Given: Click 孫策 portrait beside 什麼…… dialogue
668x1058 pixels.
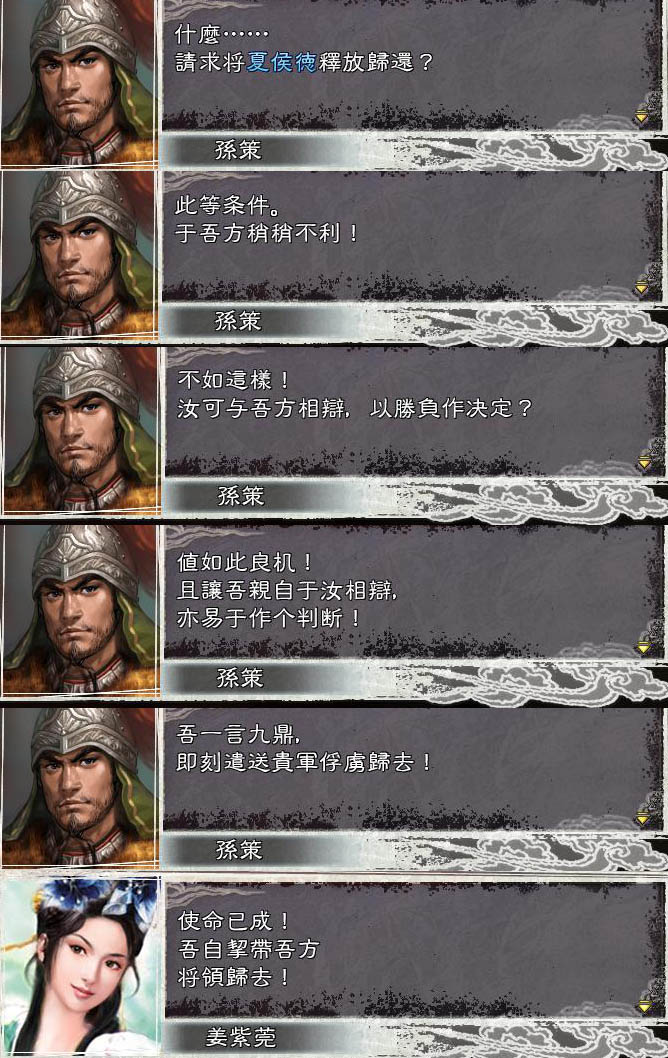Looking at the screenshot, I should click(x=80, y=82).
